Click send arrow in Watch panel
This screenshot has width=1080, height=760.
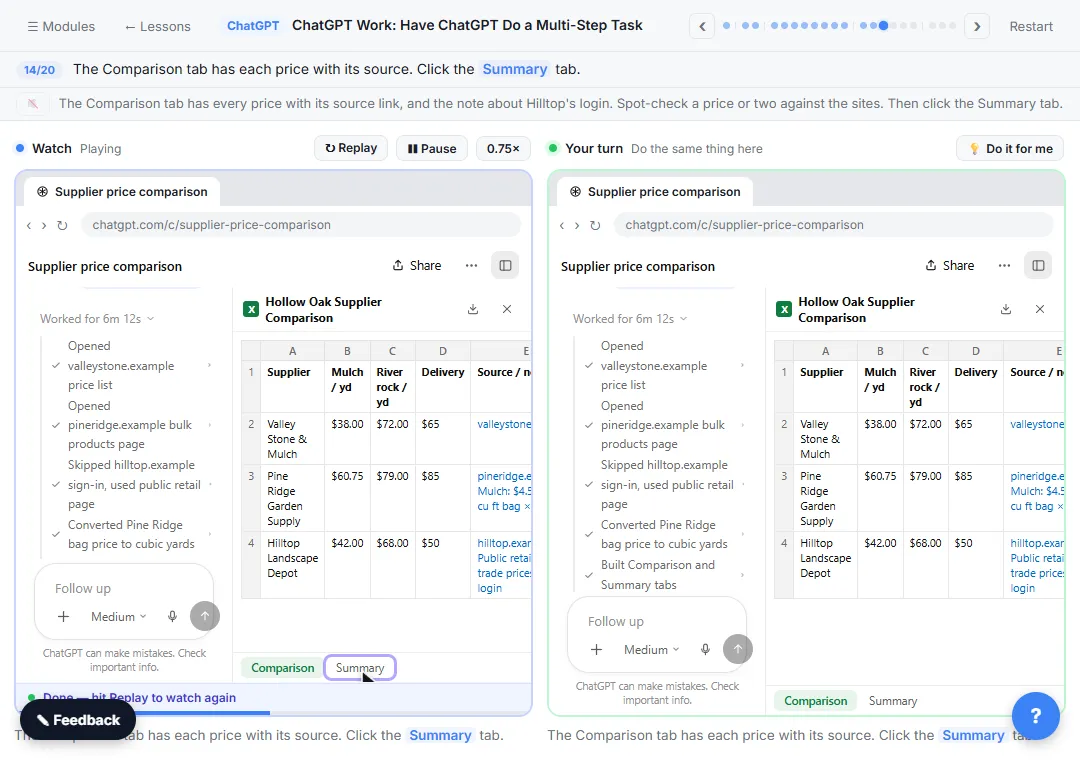205,616
